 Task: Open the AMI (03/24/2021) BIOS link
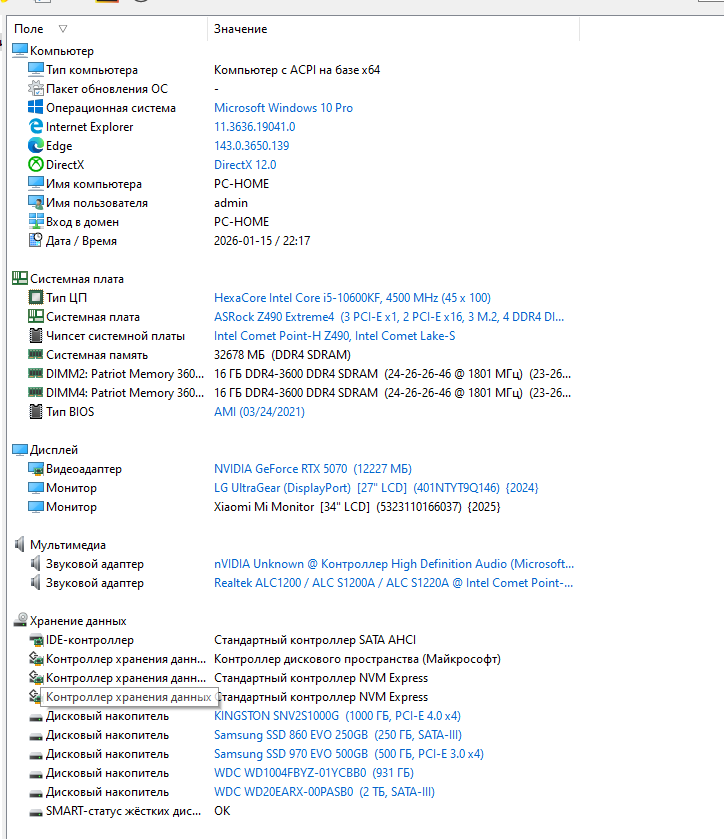259,411
